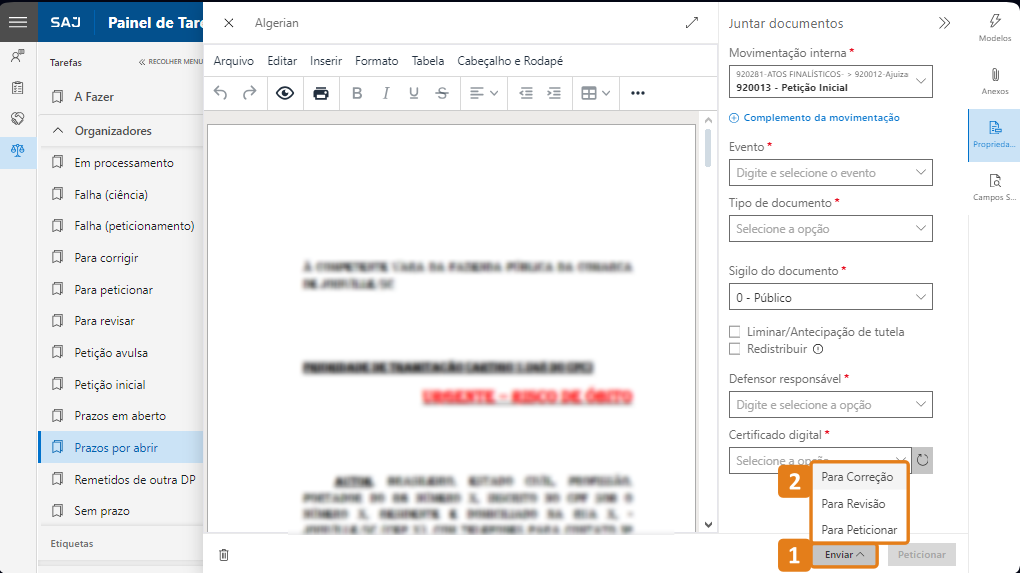Open Defensor responsável dropdown
Viewport: 1020px width, 573px height.
[x=831, y=405]
